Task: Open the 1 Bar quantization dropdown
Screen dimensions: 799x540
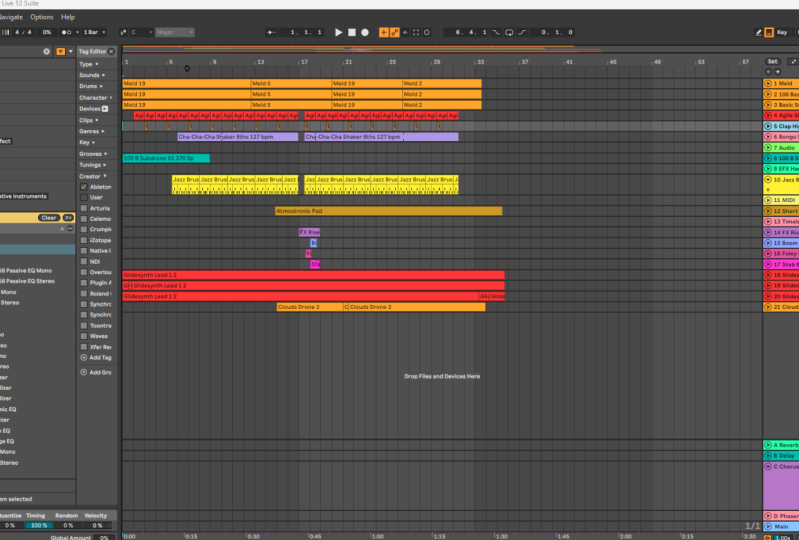Action: [94, 32]
